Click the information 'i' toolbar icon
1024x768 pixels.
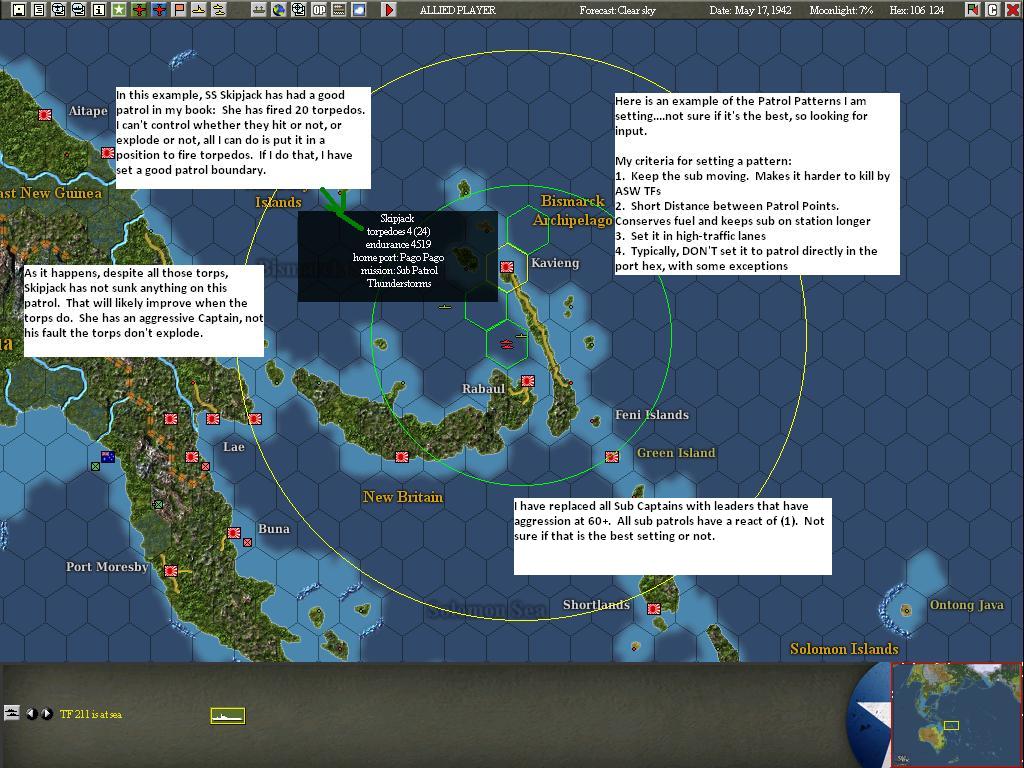click(99, 10)
